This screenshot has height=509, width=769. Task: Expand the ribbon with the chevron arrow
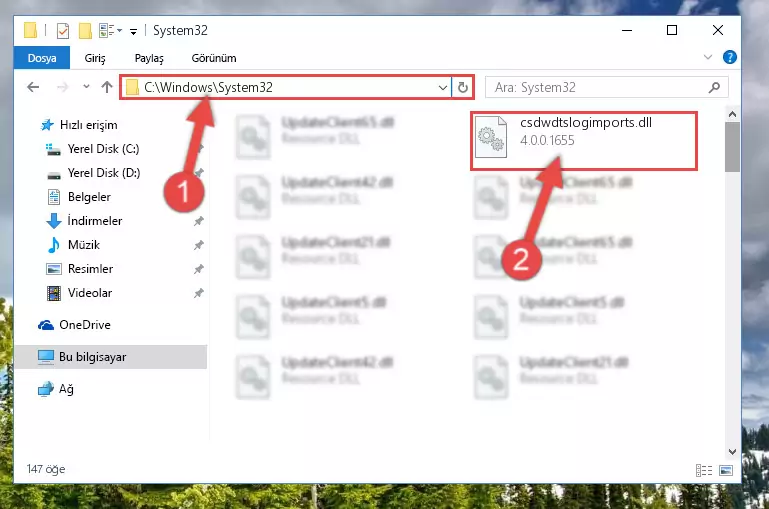coord(708,57)
